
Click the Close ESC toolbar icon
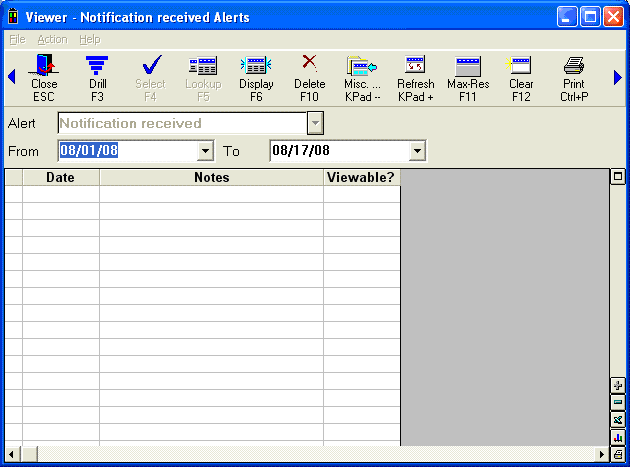pos(44,68)
